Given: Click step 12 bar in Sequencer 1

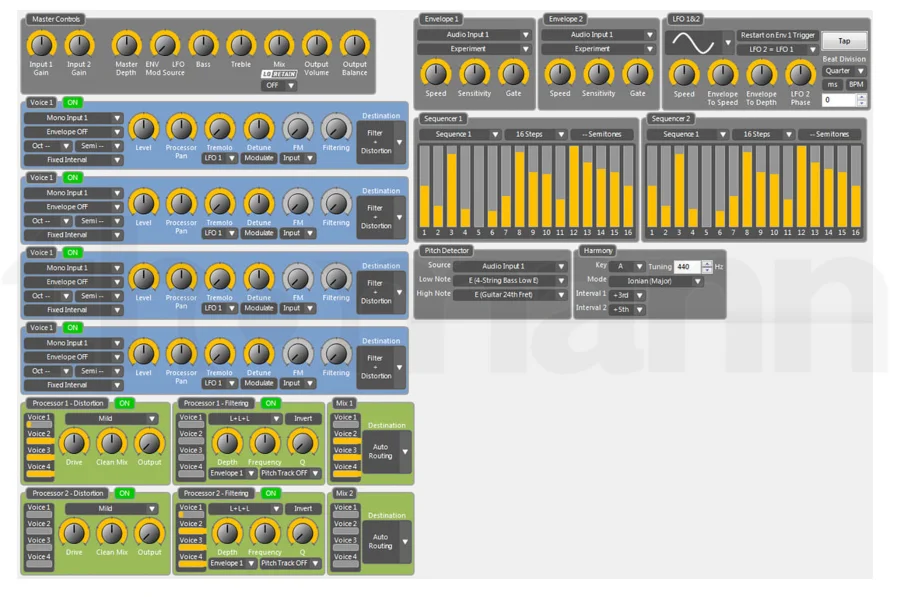Looking at the screenshot, I should coord(573,185).
